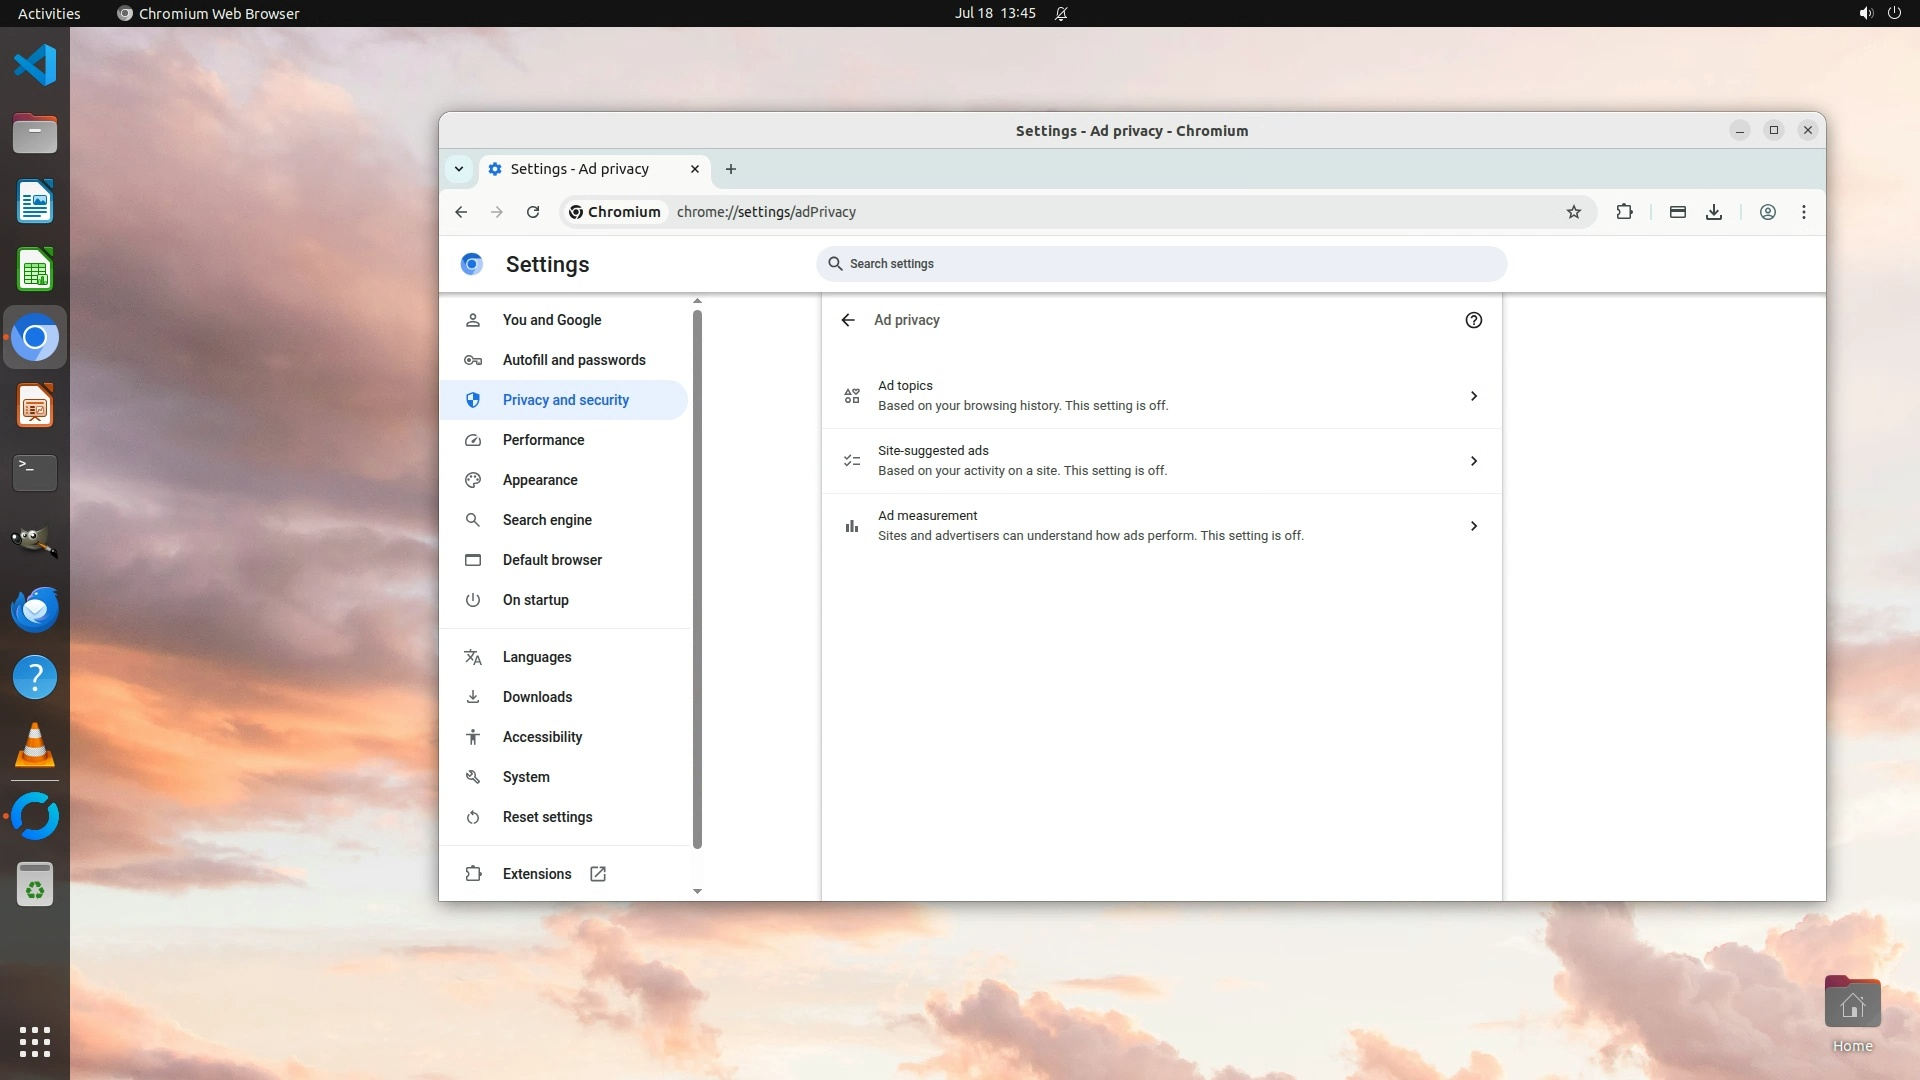Go back using the Ad privacy back arrow
1920x1080 pixels.
pos(848,320)
